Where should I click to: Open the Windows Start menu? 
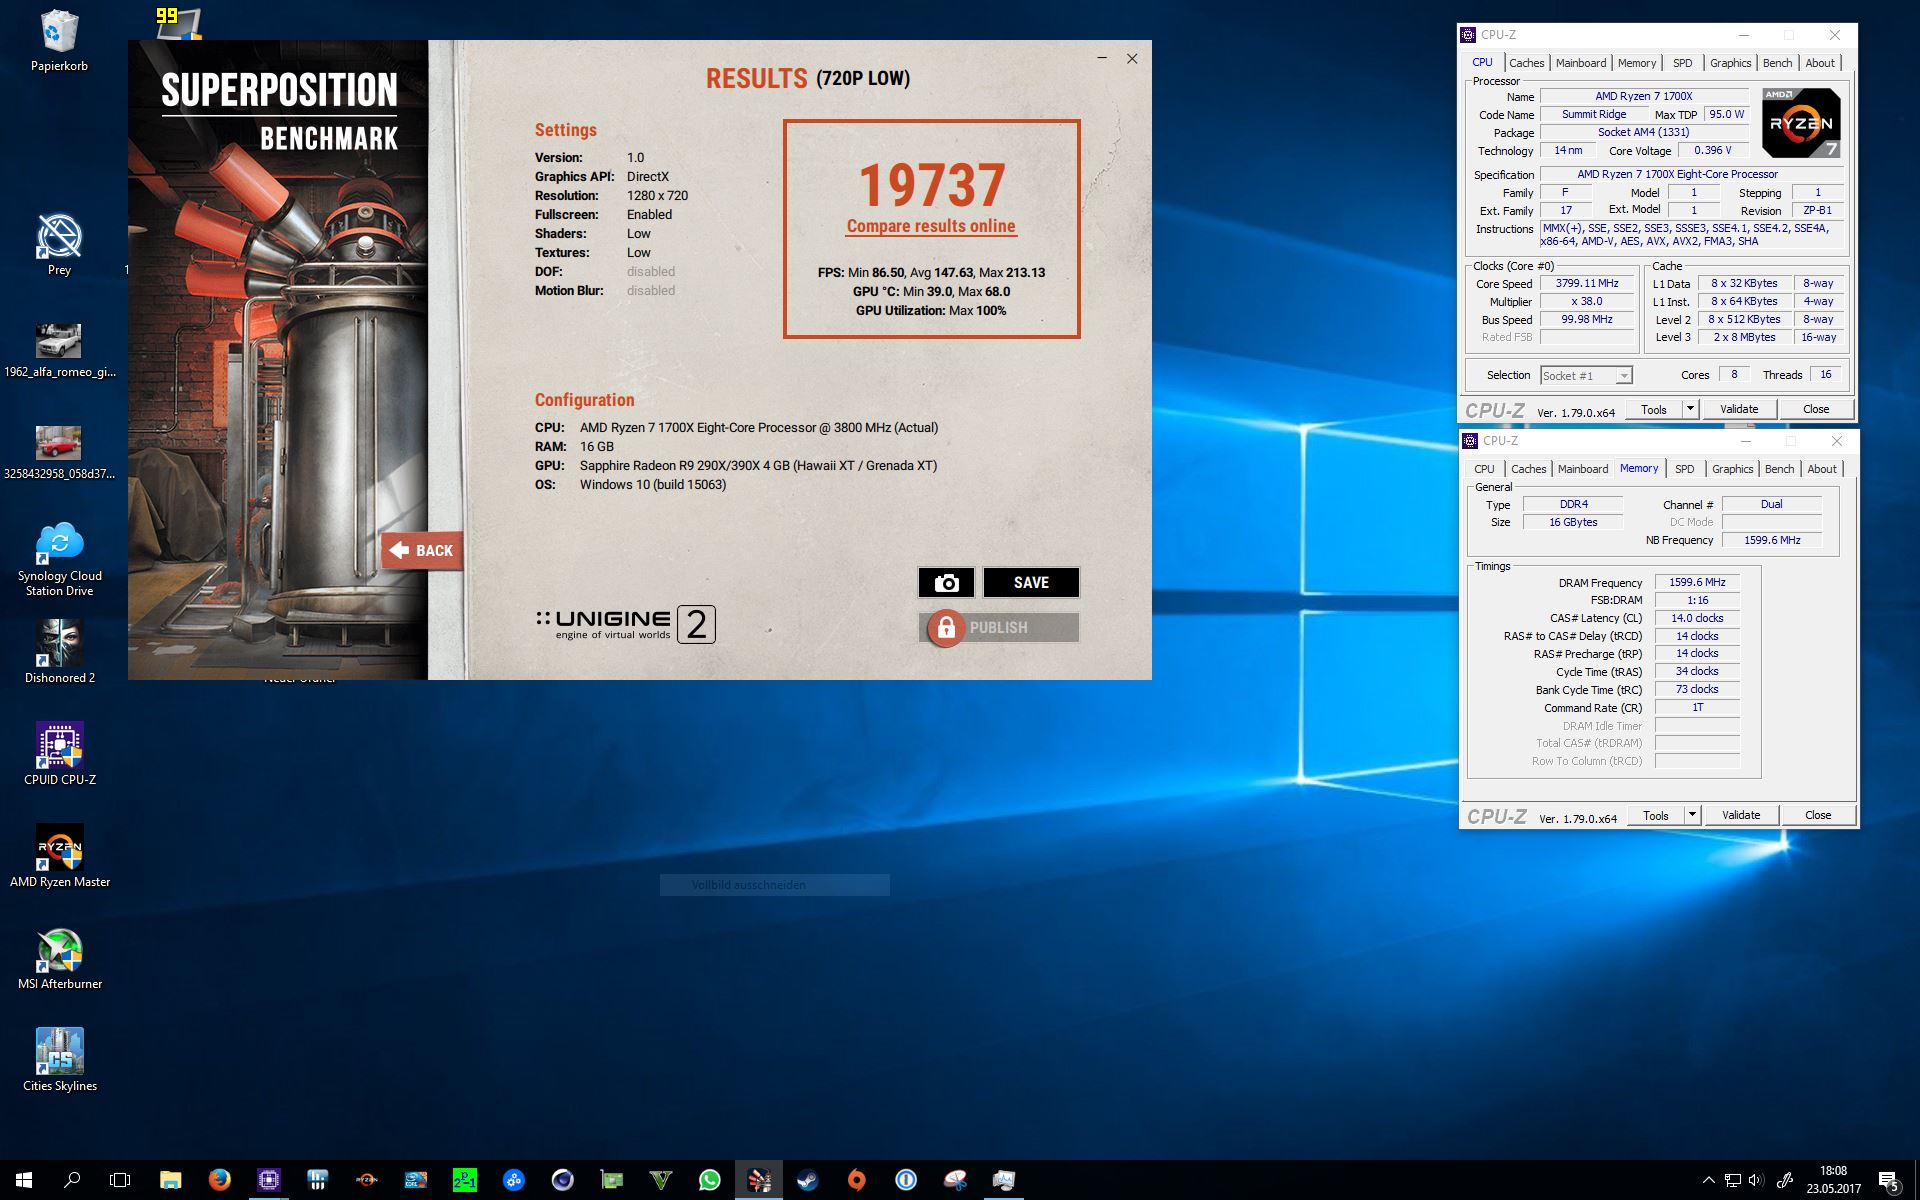[x=24, y=1180]
